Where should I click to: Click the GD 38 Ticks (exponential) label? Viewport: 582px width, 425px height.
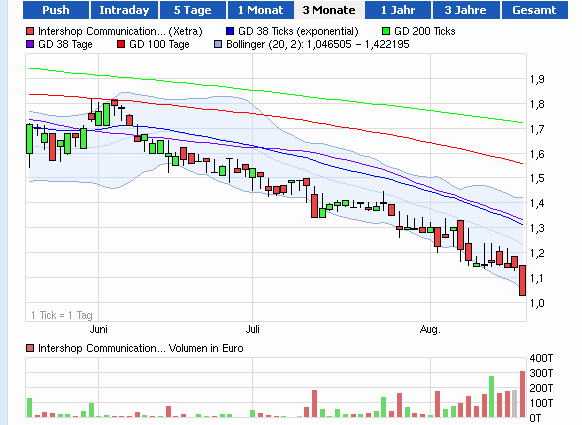298,31
